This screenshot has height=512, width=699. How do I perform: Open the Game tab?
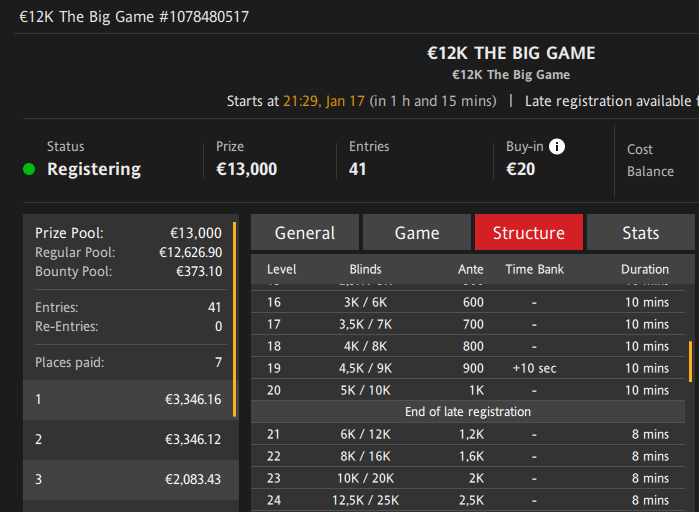tap(417, 233)
